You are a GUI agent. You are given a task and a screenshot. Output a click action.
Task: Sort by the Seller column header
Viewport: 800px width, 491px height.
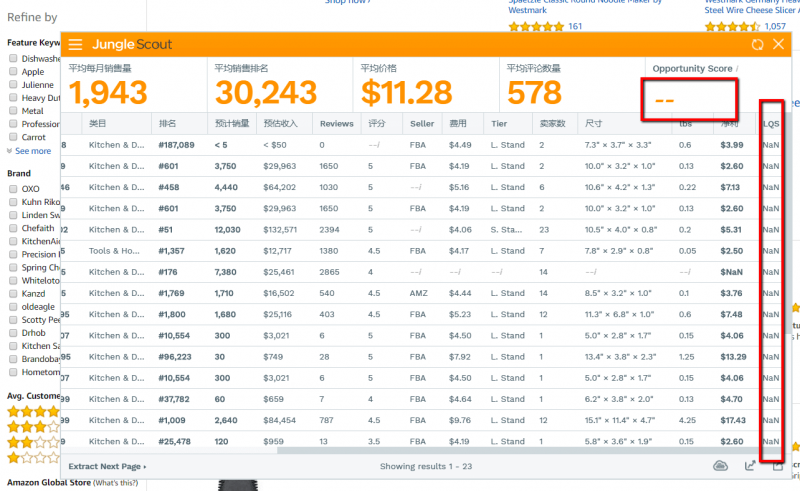point(422,124)
